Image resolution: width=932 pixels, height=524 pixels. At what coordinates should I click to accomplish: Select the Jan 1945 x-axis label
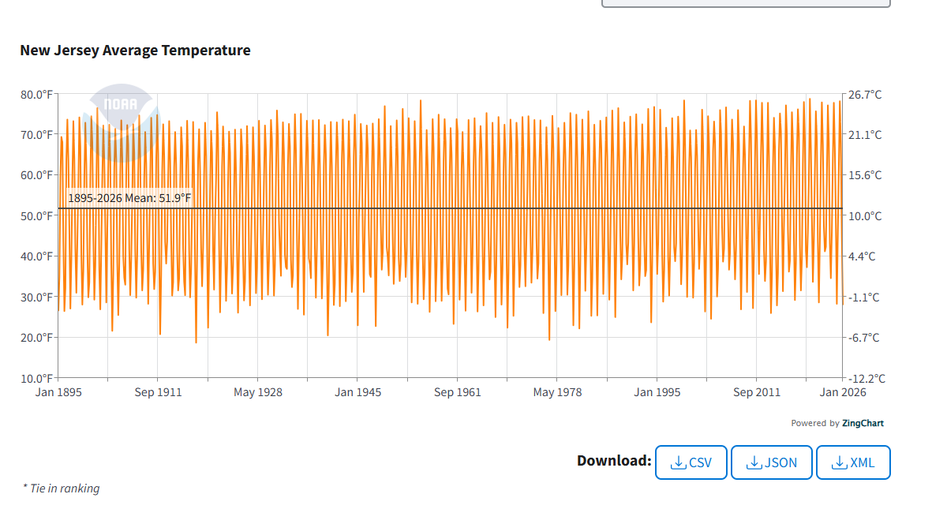tap(358, 392)
